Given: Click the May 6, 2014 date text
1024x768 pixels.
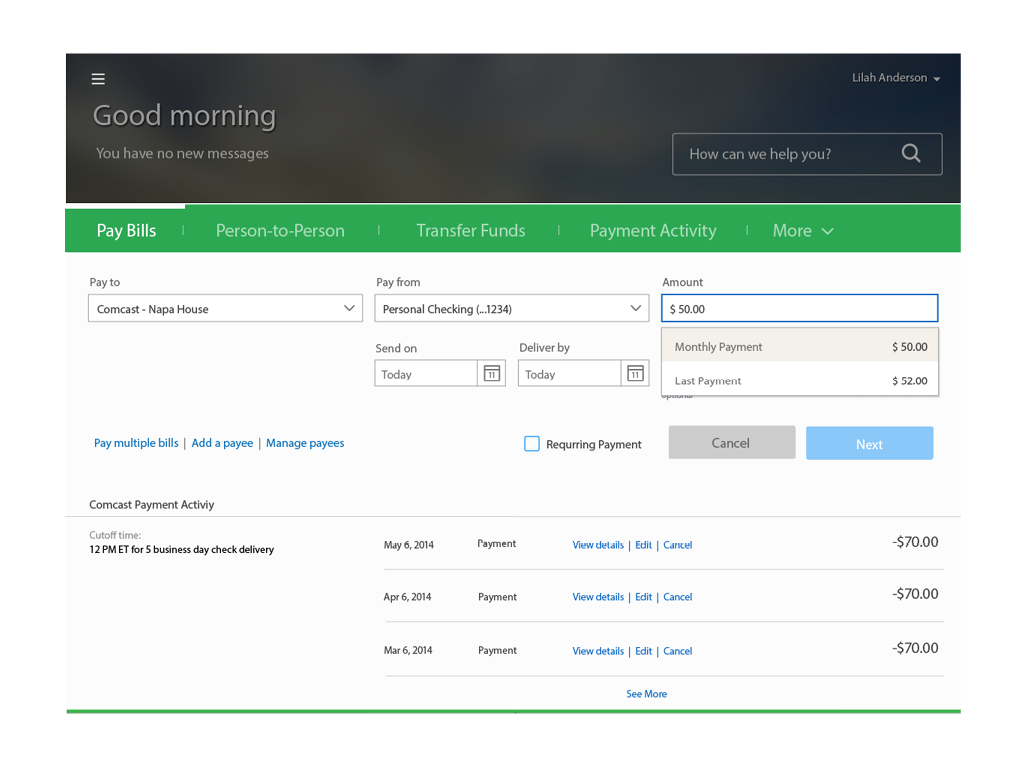Looking at the screenshot, I should tap(409, 545).
